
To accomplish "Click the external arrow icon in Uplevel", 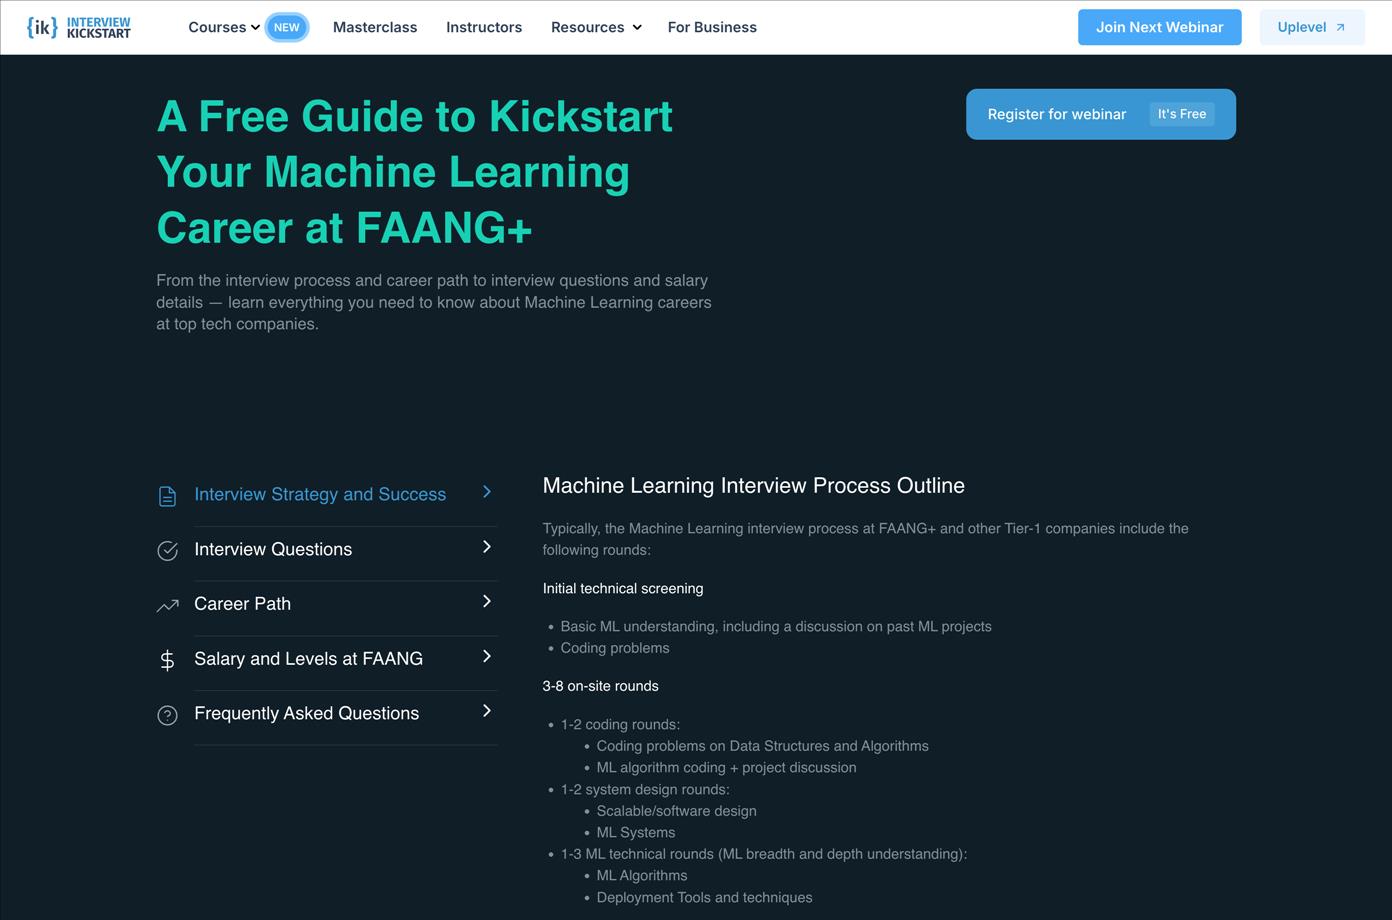I will (1340, 28).
